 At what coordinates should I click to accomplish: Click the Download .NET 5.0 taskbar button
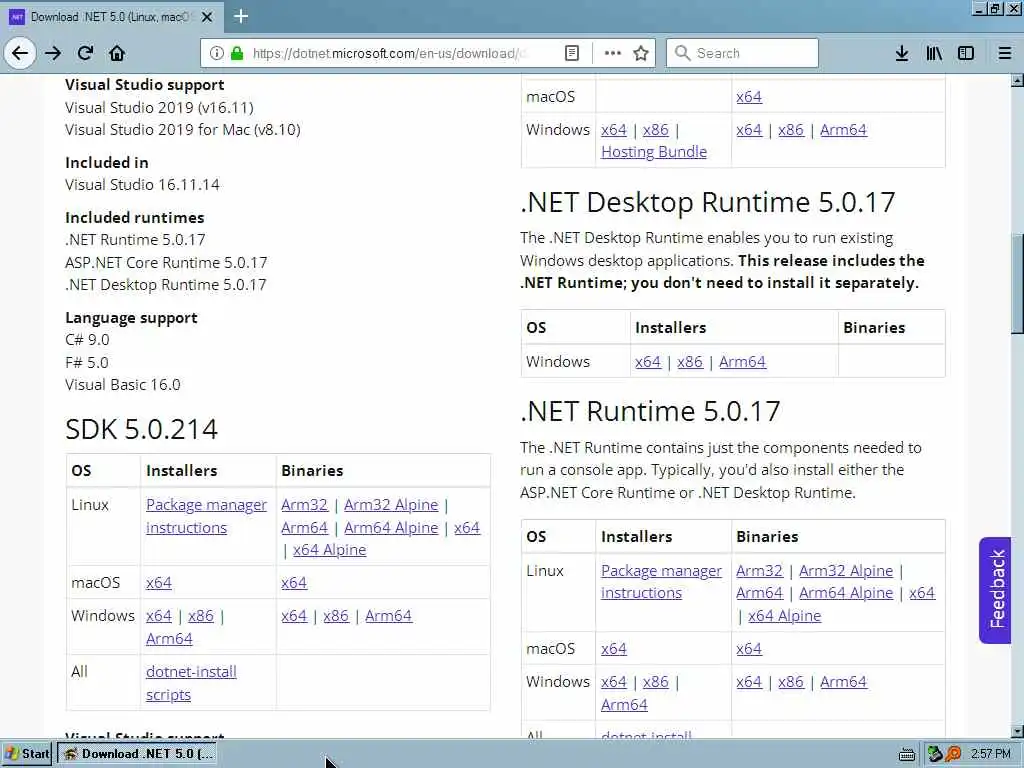coord(137,754)
